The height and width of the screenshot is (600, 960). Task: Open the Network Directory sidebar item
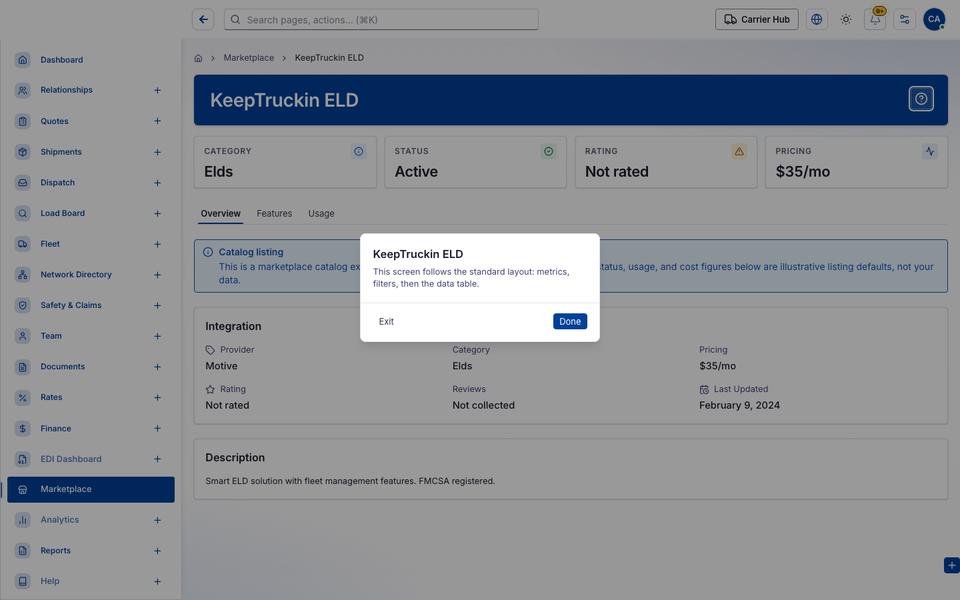click(x=76, y=275)
